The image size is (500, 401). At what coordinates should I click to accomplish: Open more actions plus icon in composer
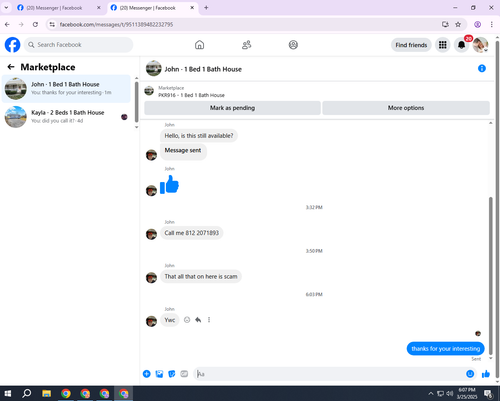[x=147, y=374]
